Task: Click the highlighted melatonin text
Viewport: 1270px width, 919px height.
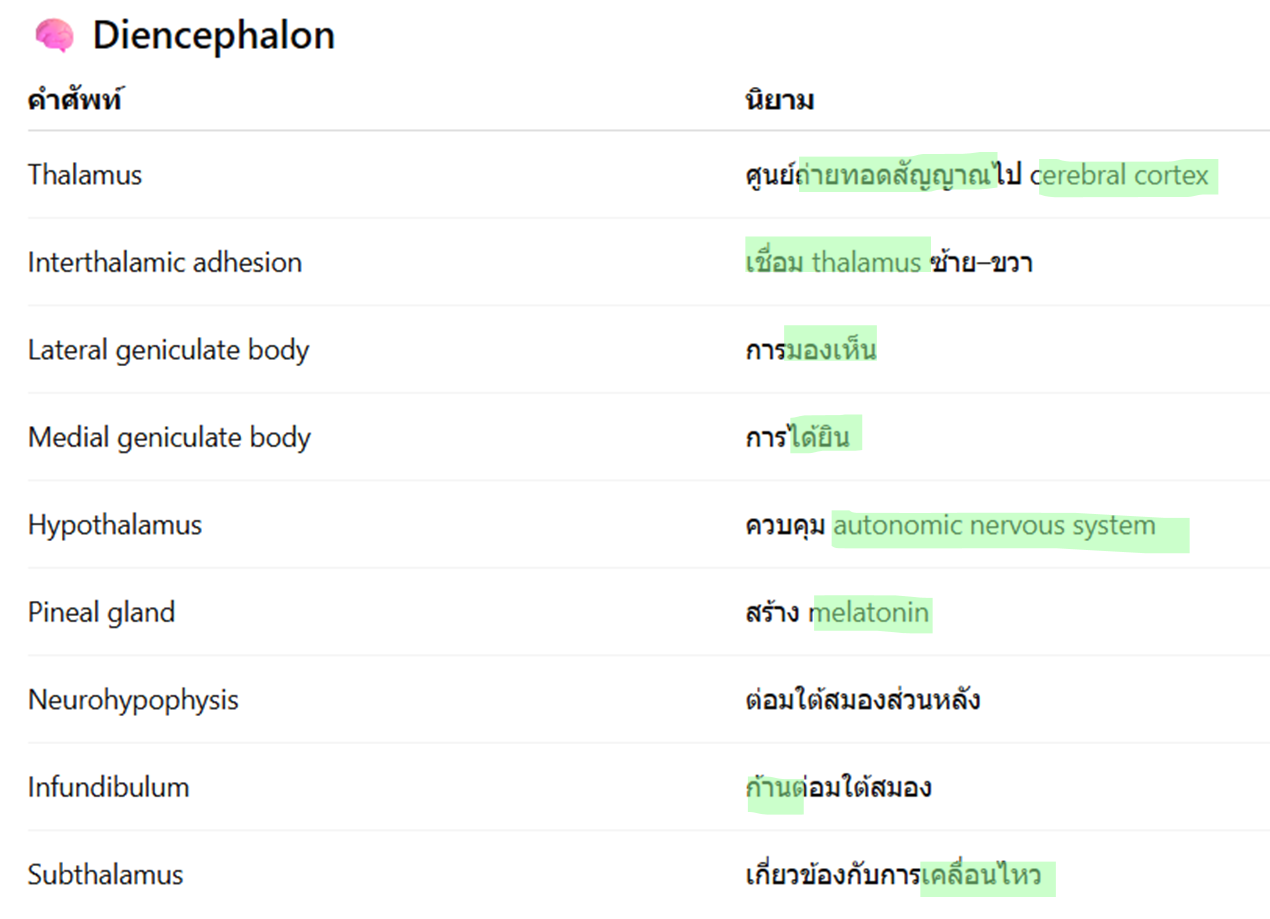Action: point(871,613)
